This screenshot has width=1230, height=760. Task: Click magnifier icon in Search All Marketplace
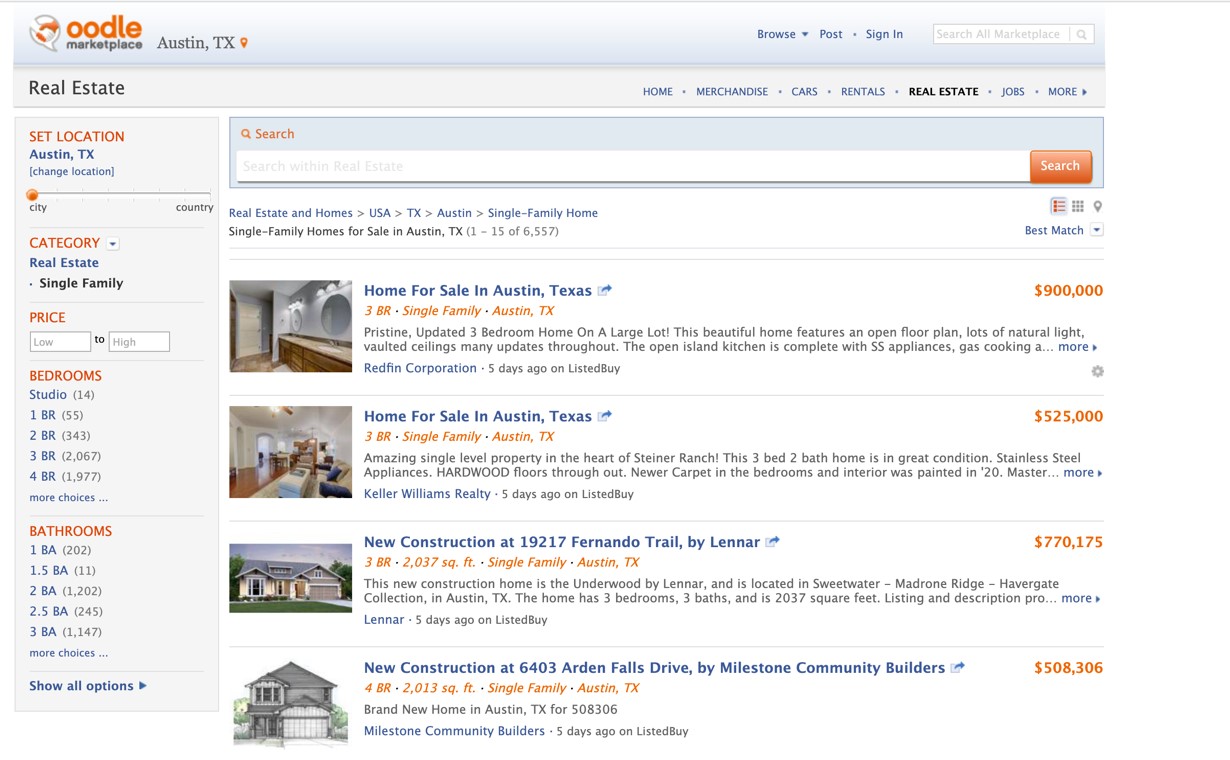(1081, 34)
